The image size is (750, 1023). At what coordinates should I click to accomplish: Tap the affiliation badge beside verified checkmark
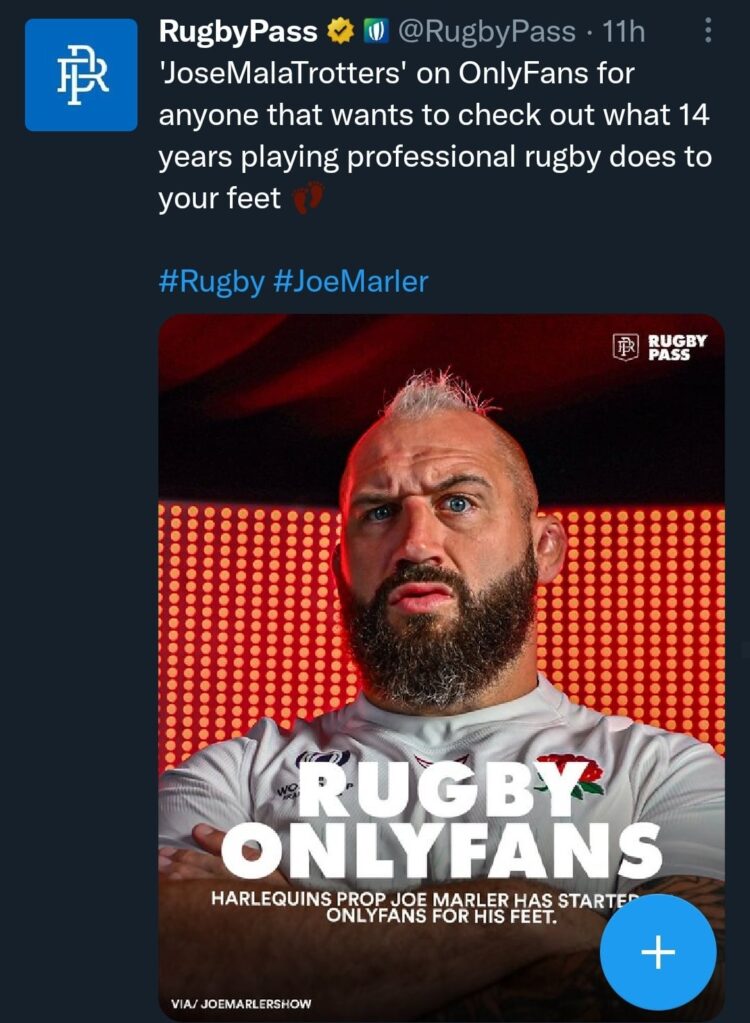tap(370, 33)
